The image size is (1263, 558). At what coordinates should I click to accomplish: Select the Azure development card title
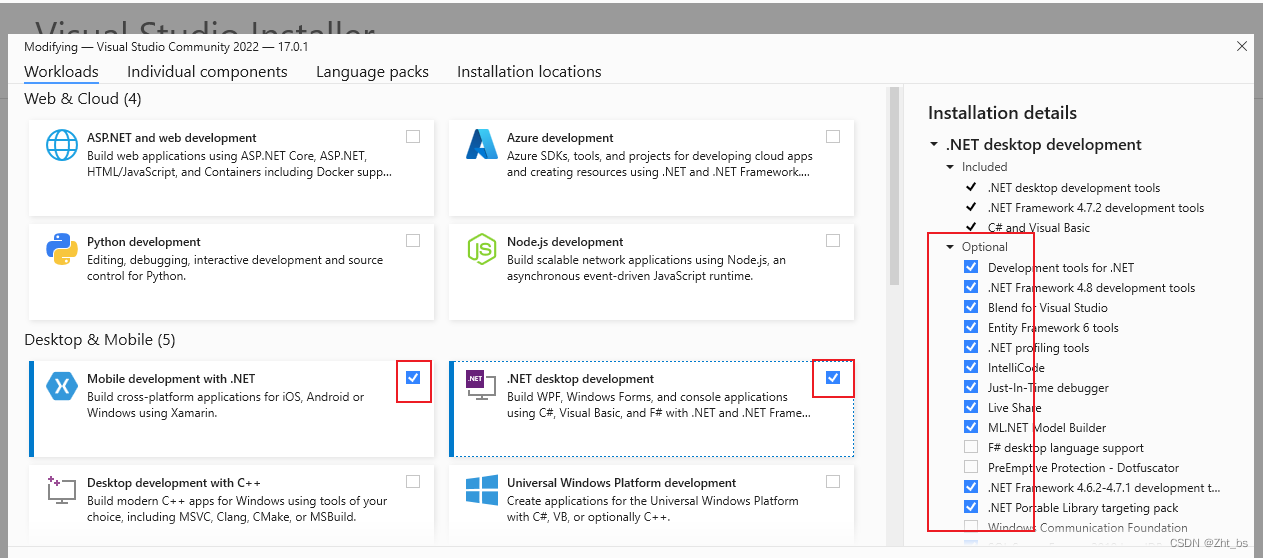560,138
